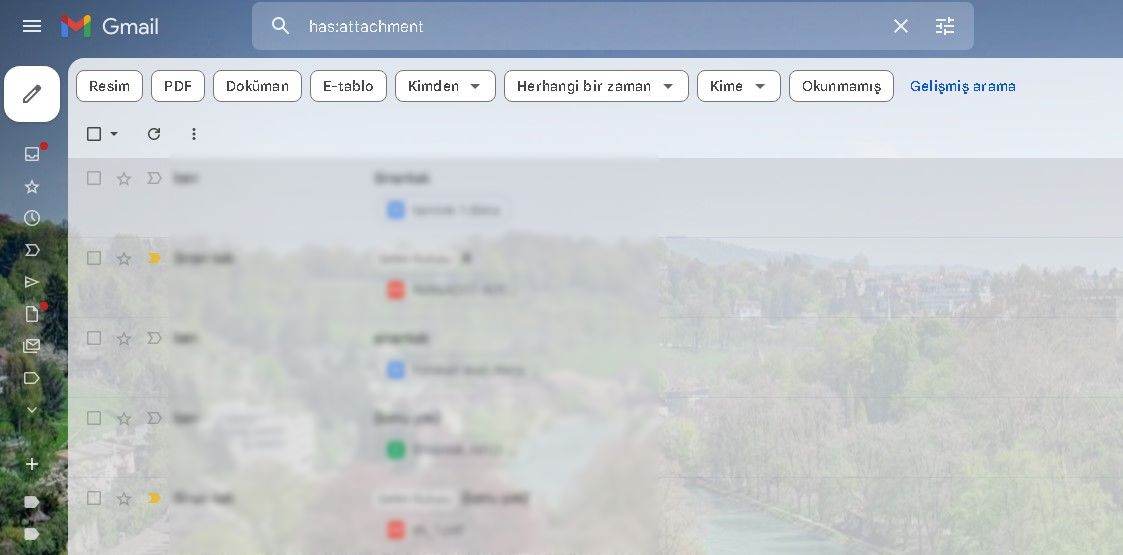This screenshot has height=555, width=1123.
Task: Open Inbox from the sidebar
Action: (32, 154)
